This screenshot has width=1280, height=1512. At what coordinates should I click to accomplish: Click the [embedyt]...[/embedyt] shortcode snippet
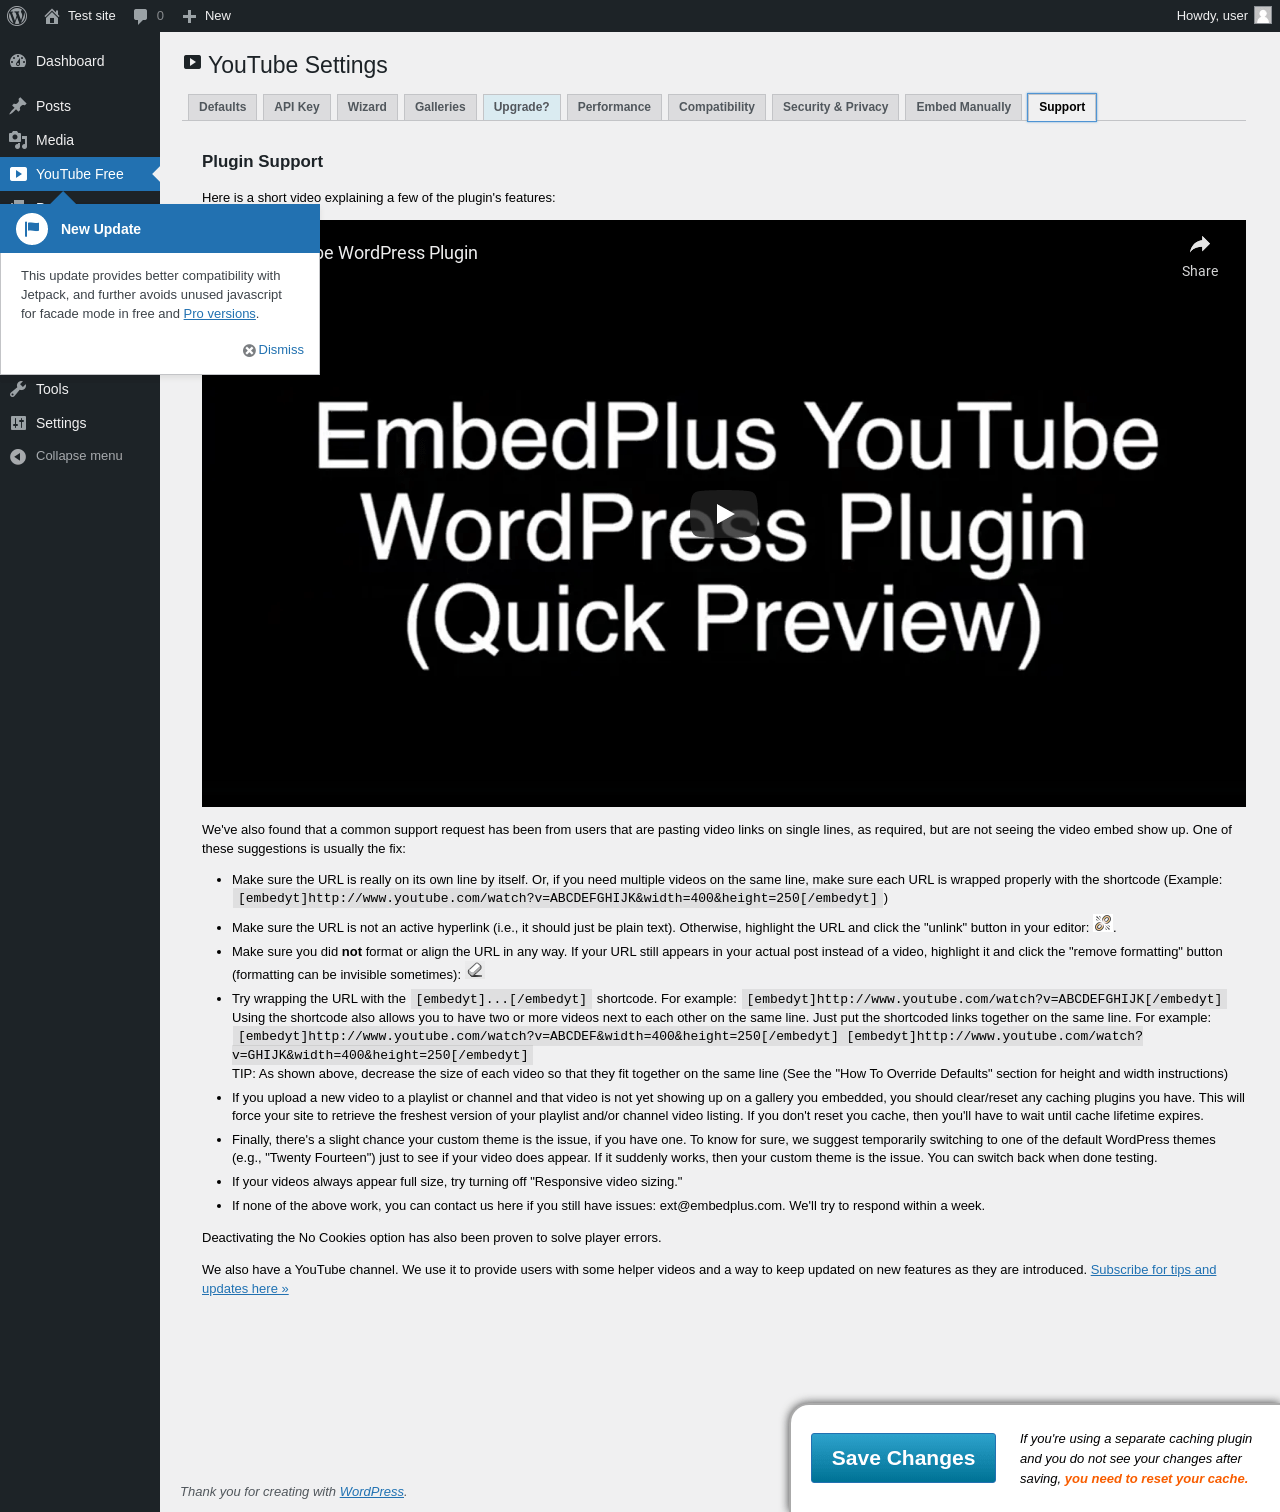coord(501,999)
